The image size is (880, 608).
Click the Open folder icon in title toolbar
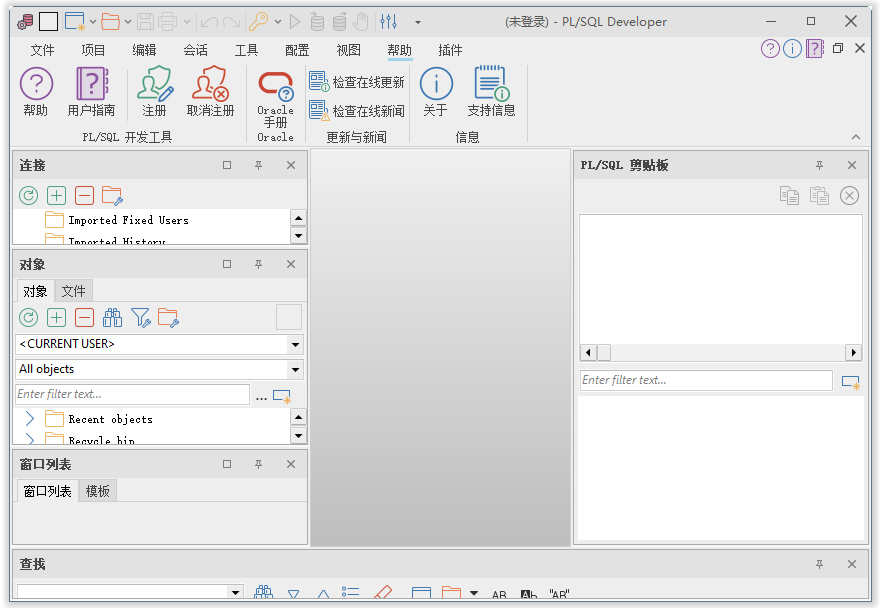[x=111, y=22]
